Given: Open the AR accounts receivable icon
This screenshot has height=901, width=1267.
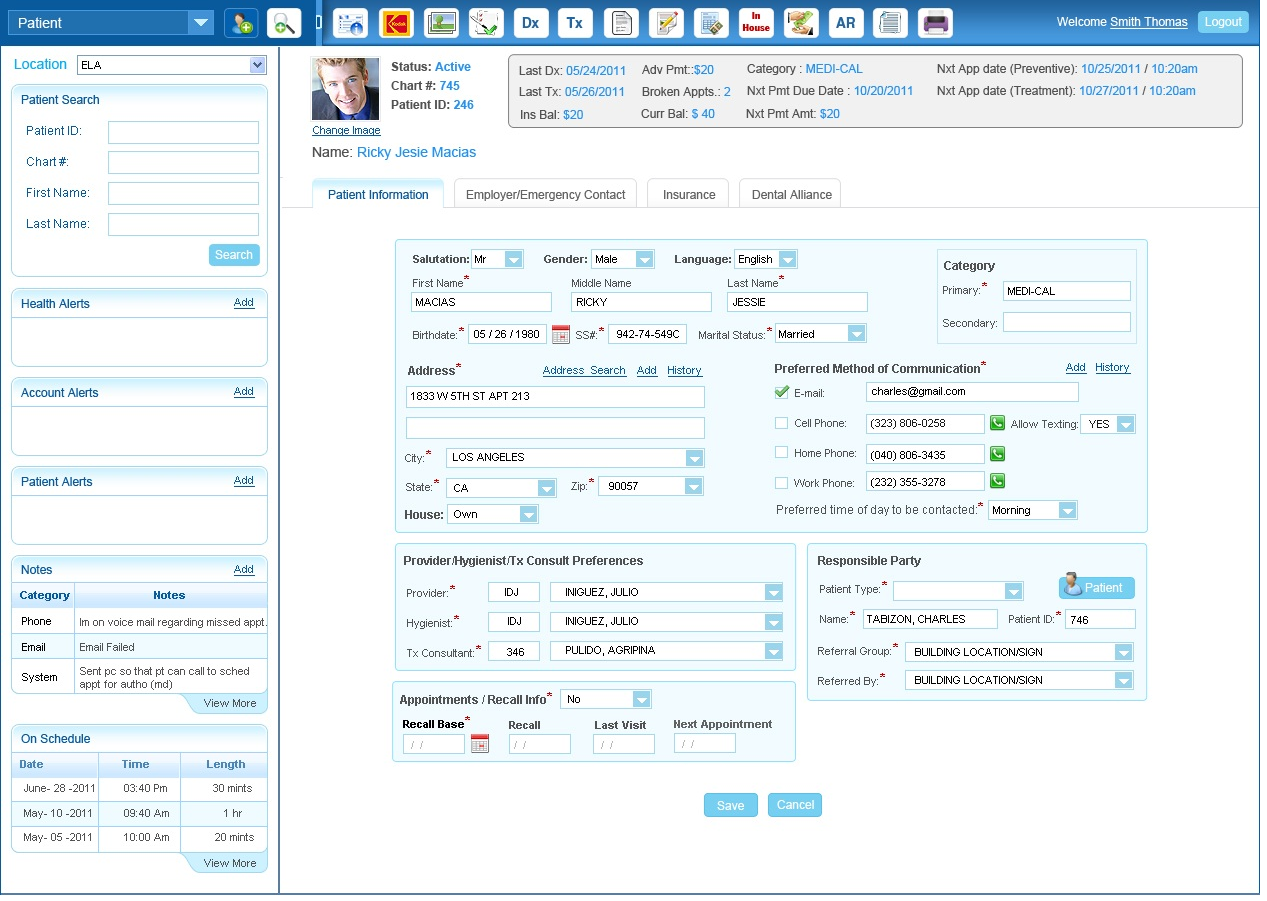Looking at the screenshot, I should pyautogui.click(x=845, y=23).
